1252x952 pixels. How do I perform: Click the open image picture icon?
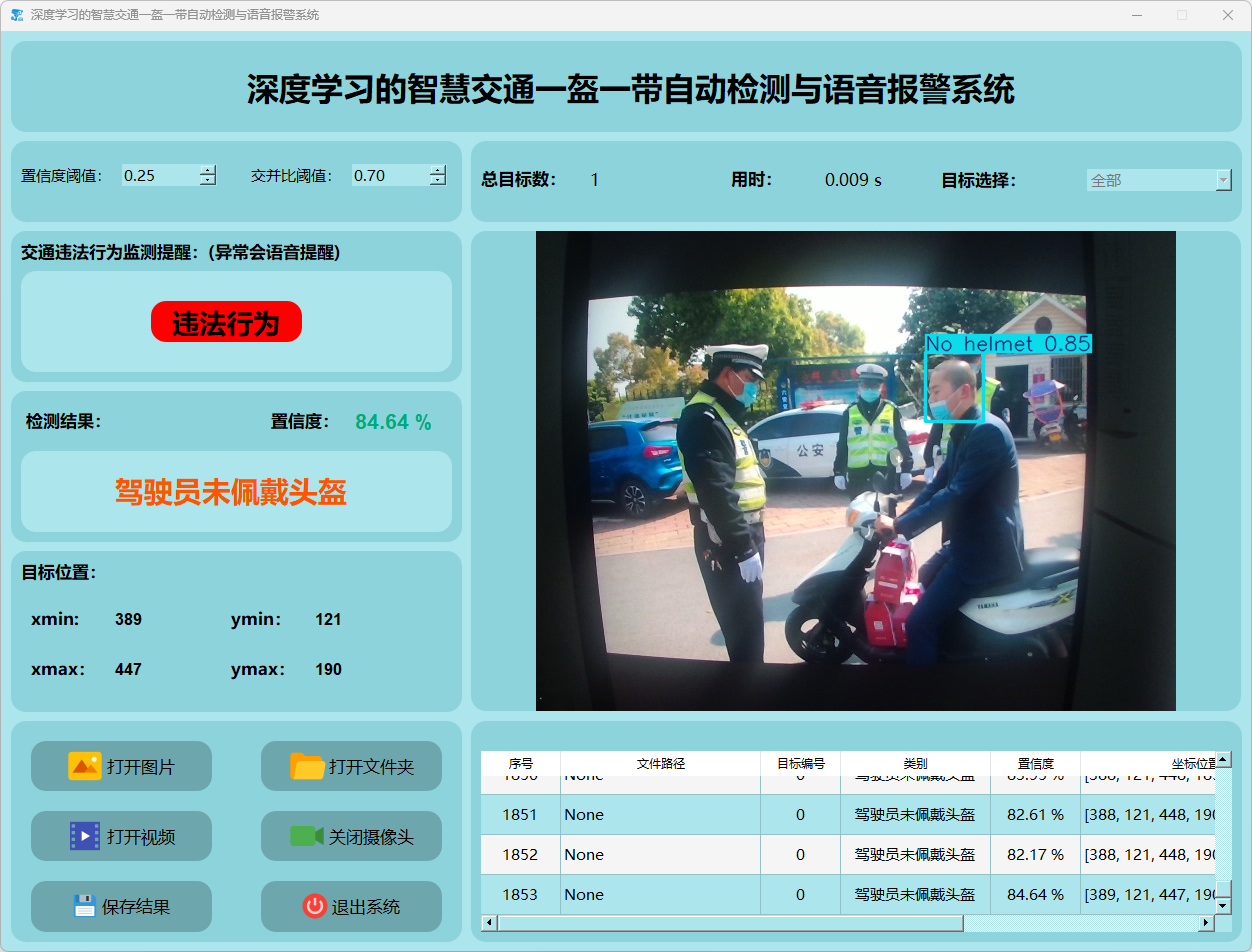[84, 766]
